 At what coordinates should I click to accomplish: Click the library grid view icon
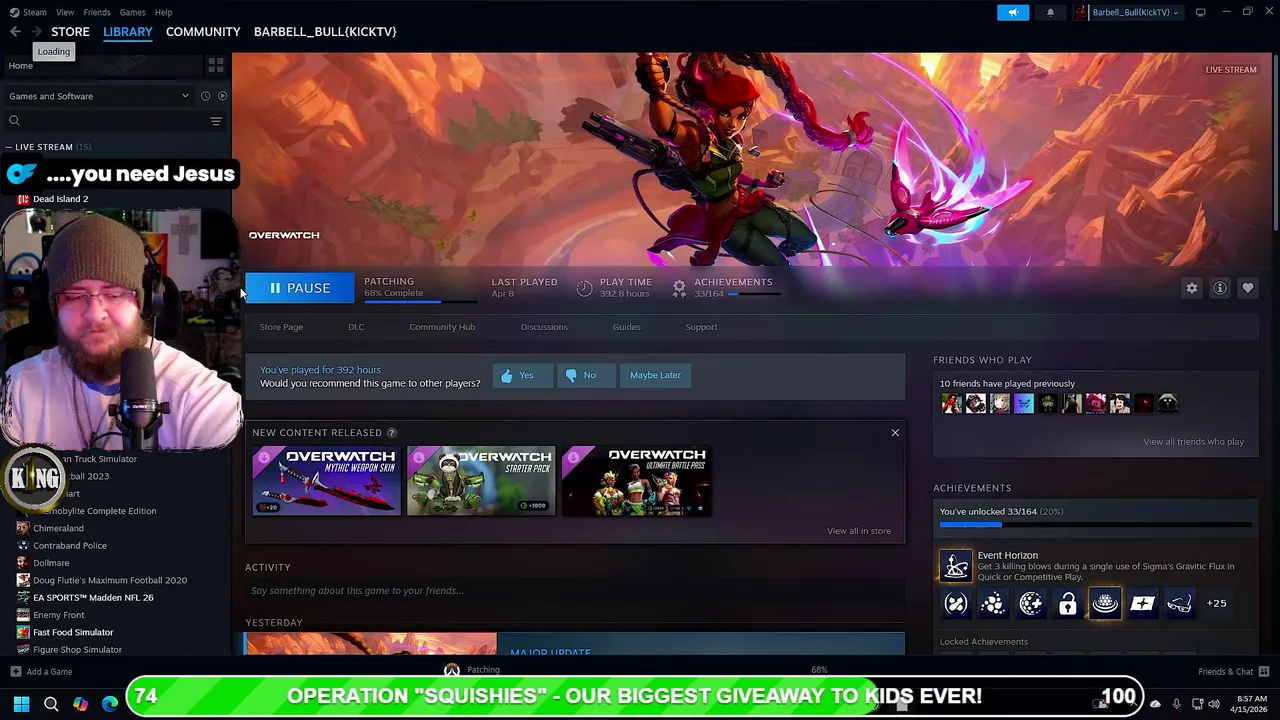(x=215, y=65)
